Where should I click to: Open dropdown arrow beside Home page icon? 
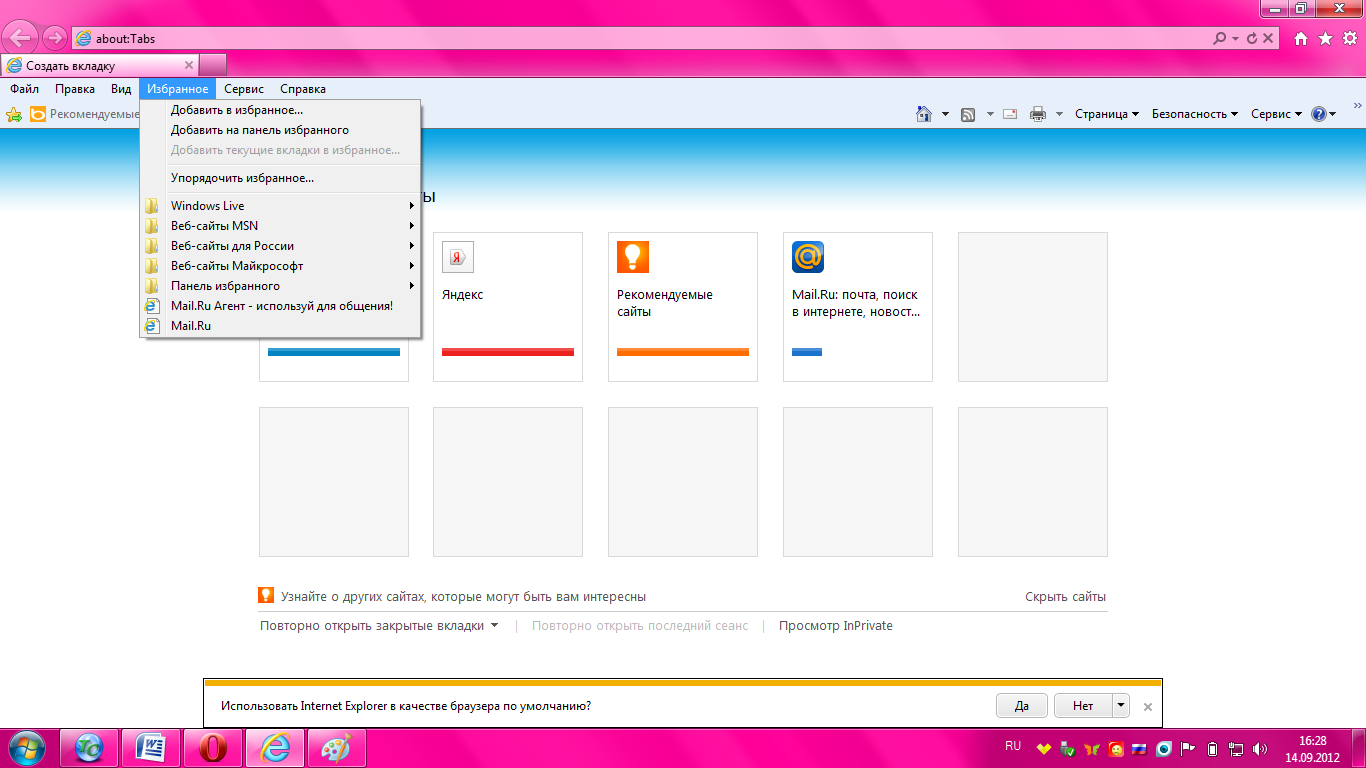(x=945, y=114)
